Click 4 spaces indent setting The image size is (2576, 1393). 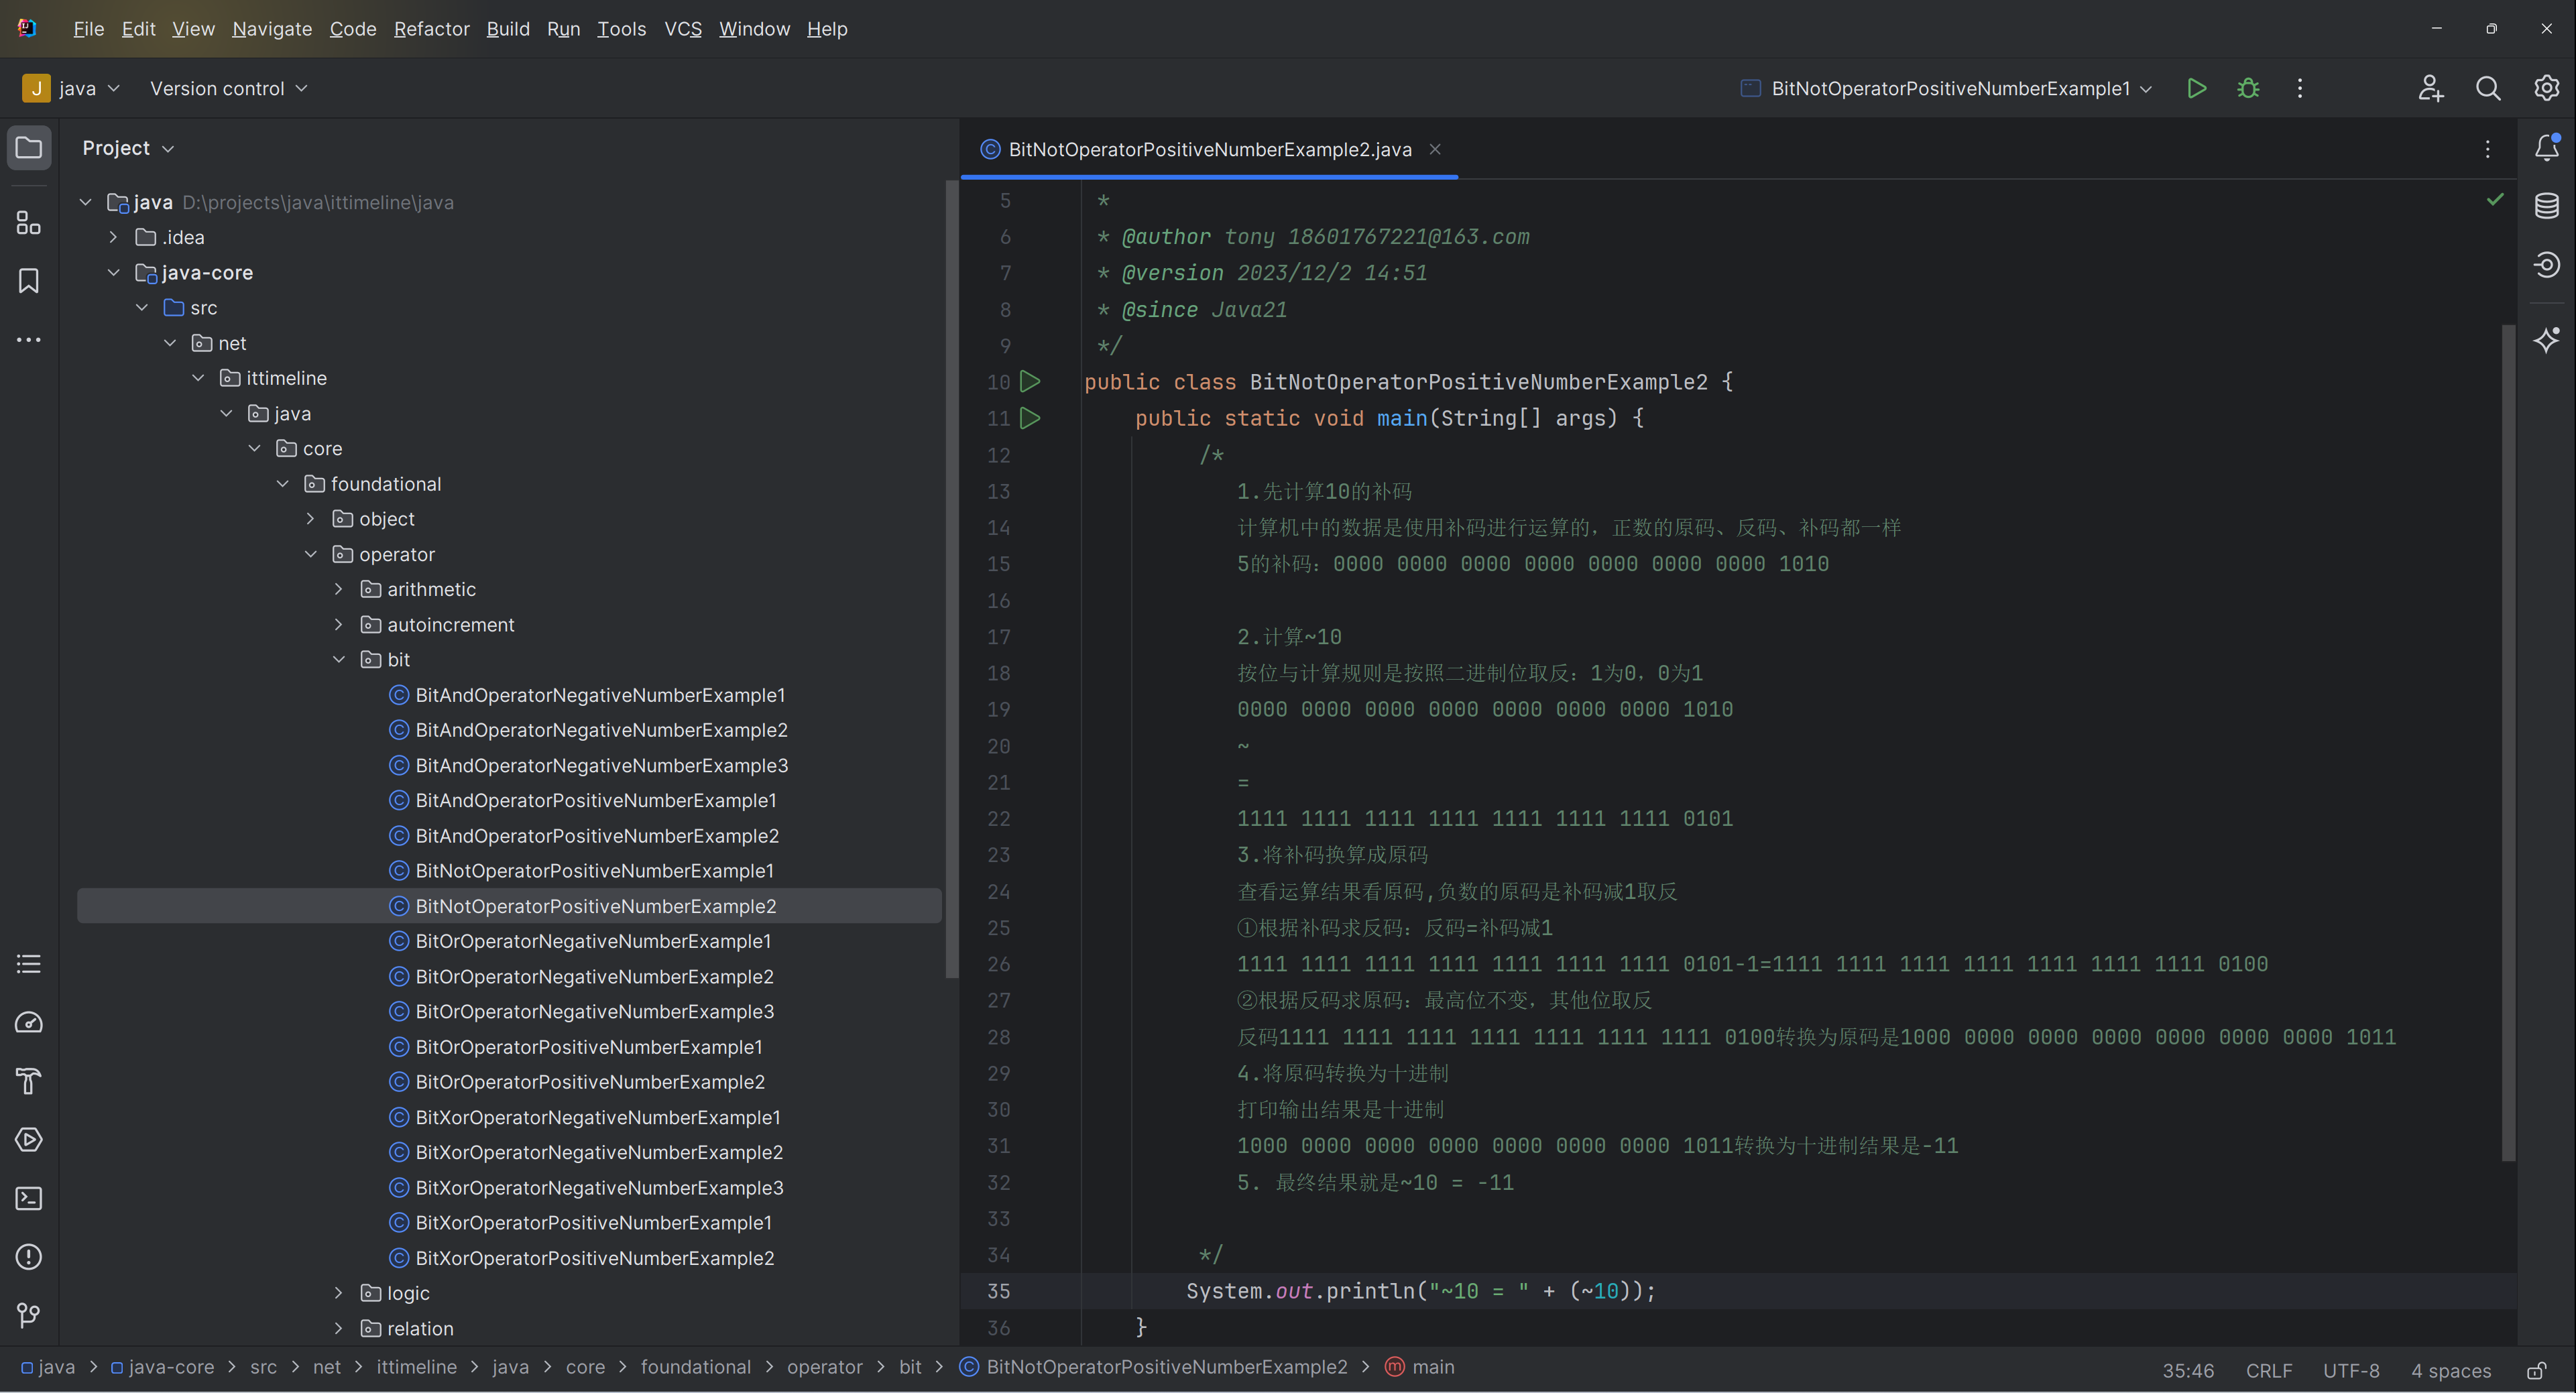click(x=2451, y=1370)
